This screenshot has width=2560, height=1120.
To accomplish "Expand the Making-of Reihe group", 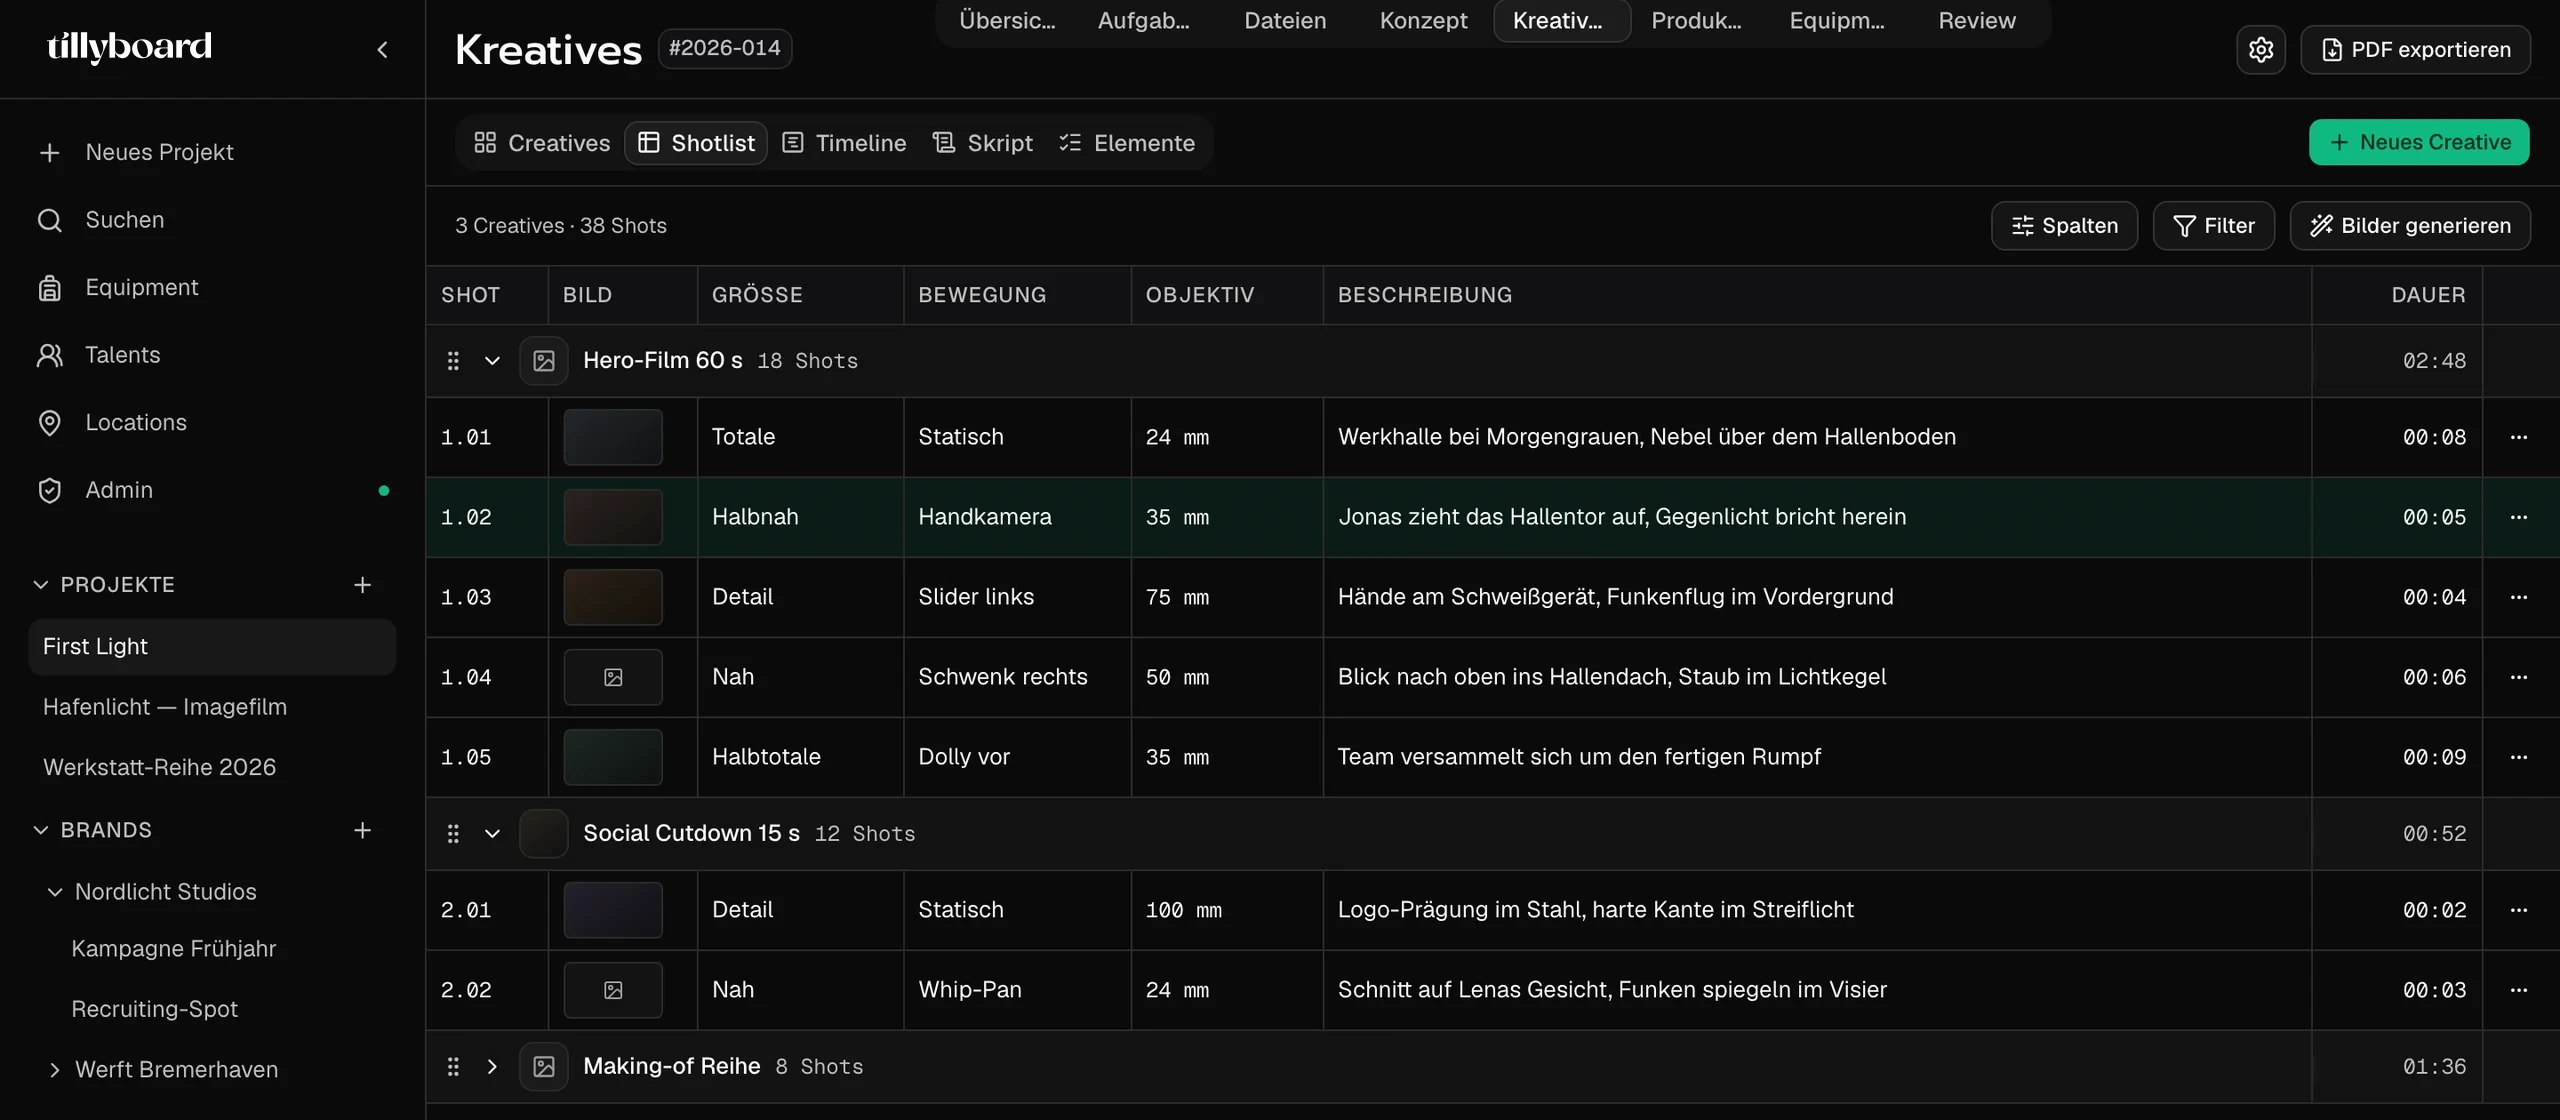I will pyautogui.click(x=492, y=1066).
